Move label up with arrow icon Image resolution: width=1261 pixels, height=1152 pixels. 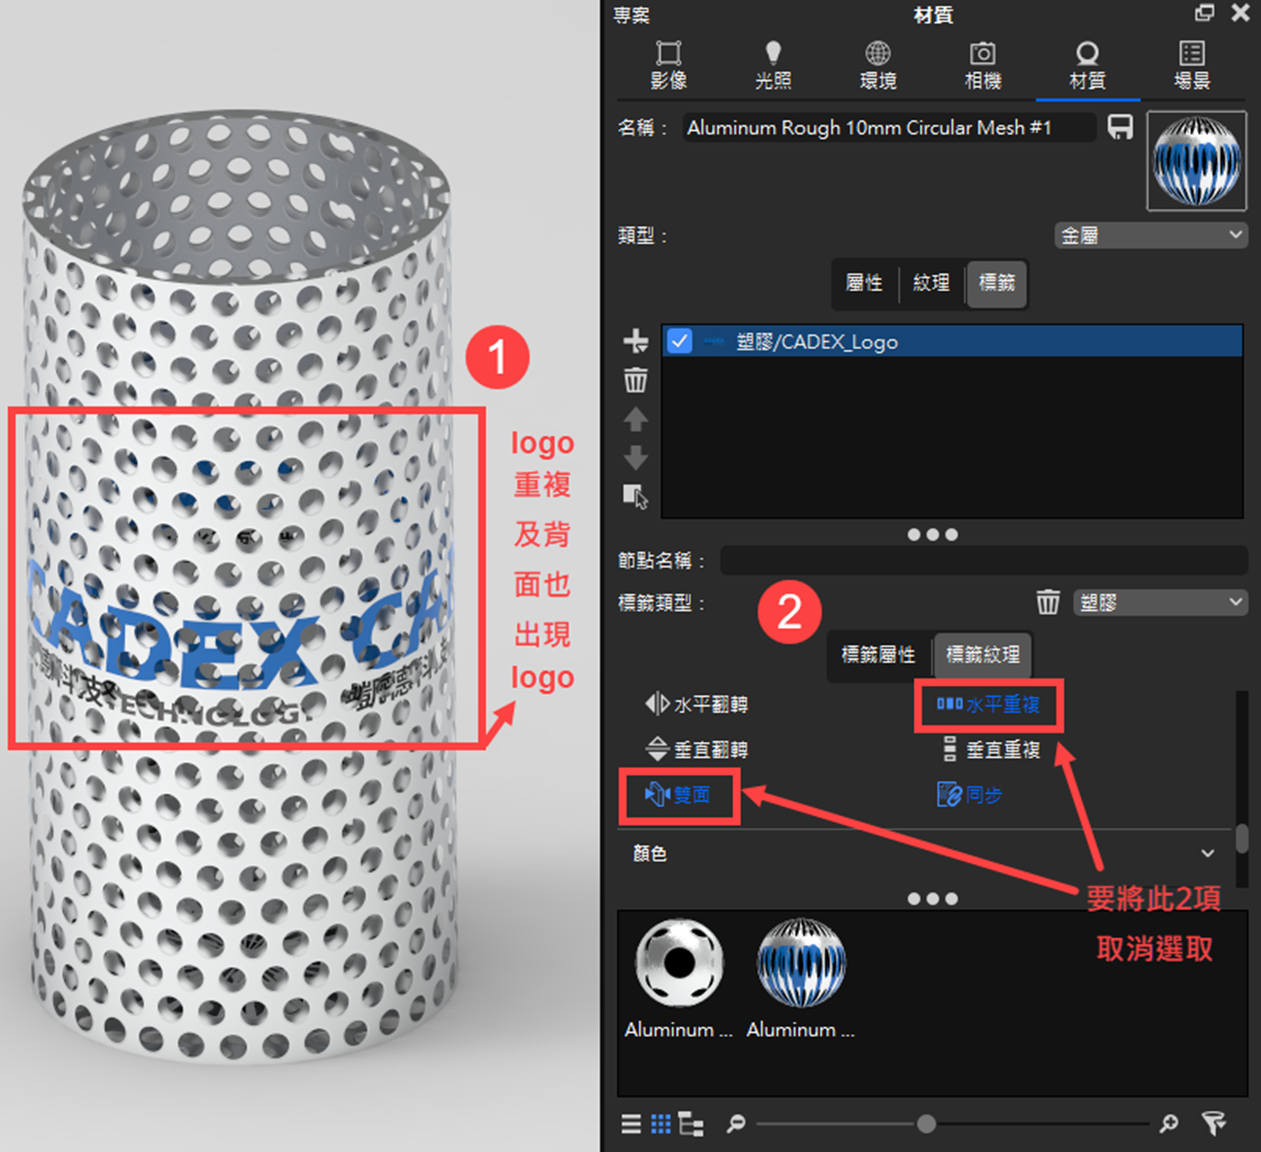(x=636, y=419)
